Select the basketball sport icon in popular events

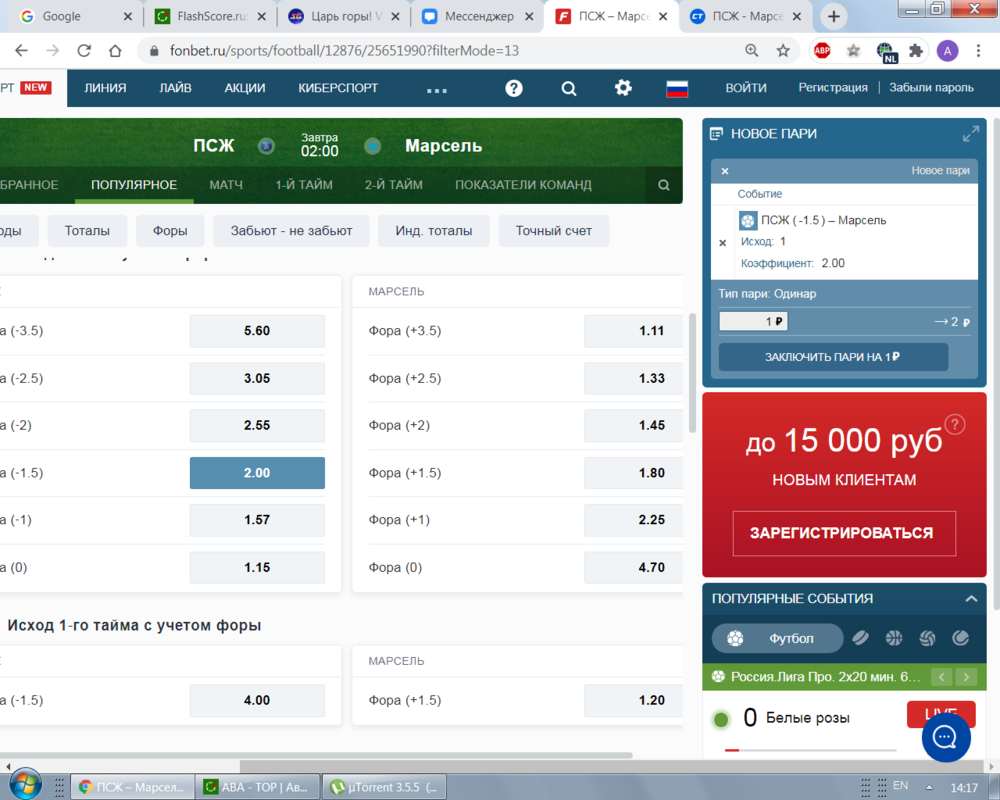[894, 638]
